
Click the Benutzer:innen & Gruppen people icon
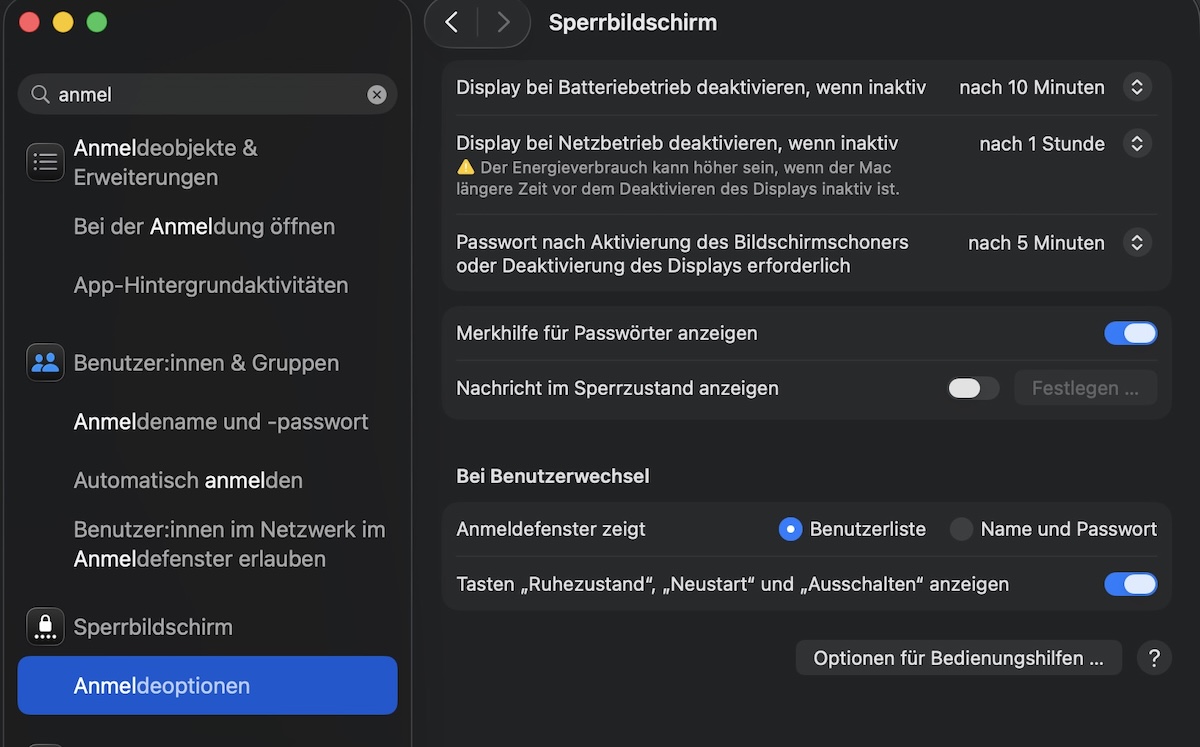point(45,363)
